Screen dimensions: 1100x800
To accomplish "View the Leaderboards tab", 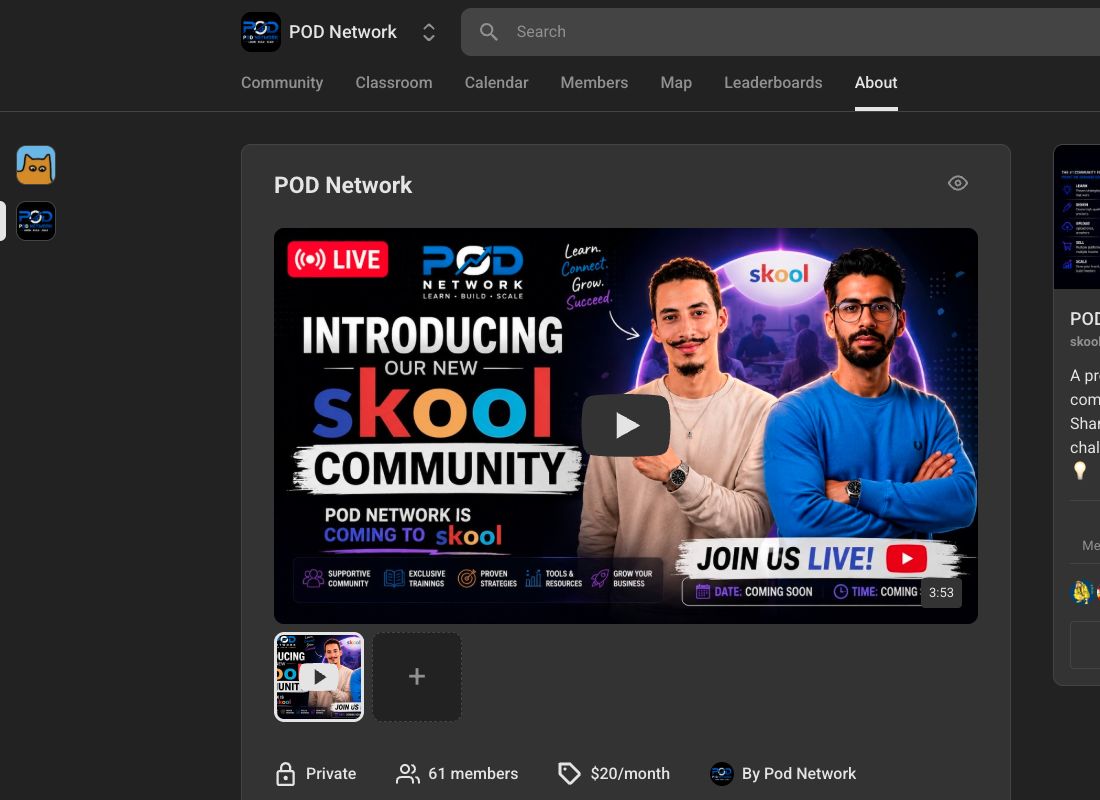I will [773, 82].
